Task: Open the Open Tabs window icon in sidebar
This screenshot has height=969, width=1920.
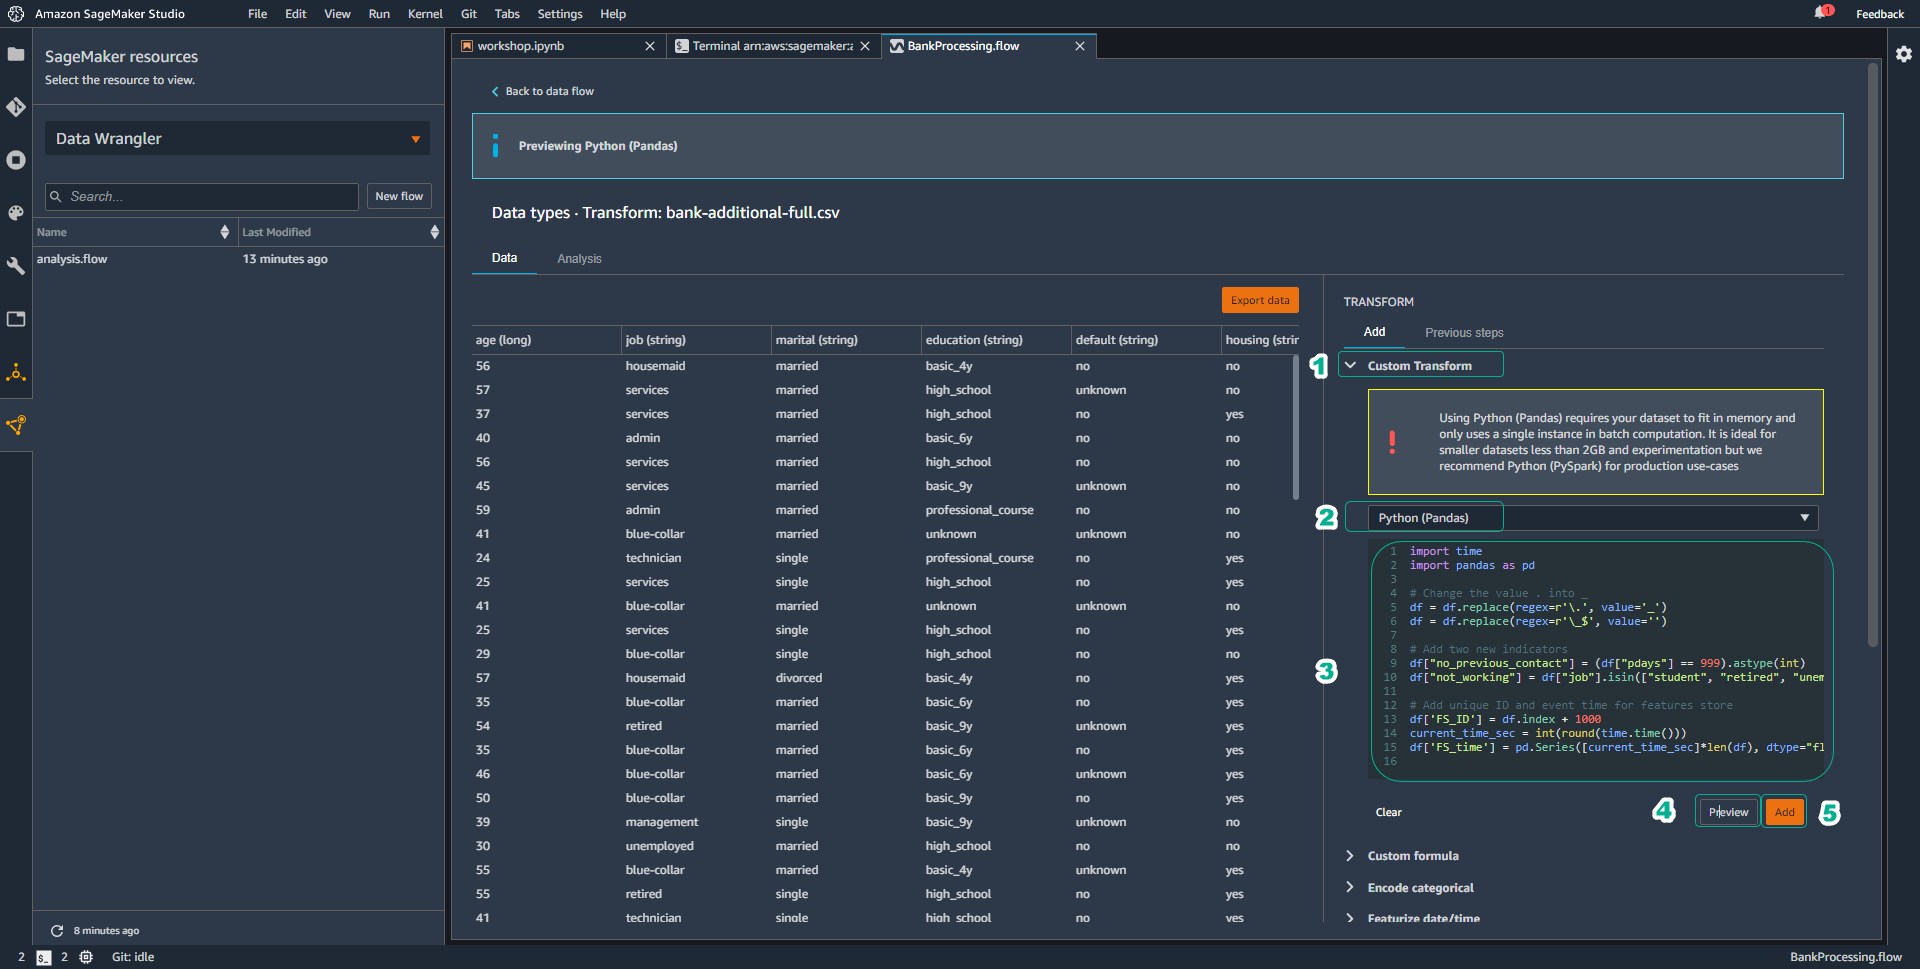Action: pos(16,319)
